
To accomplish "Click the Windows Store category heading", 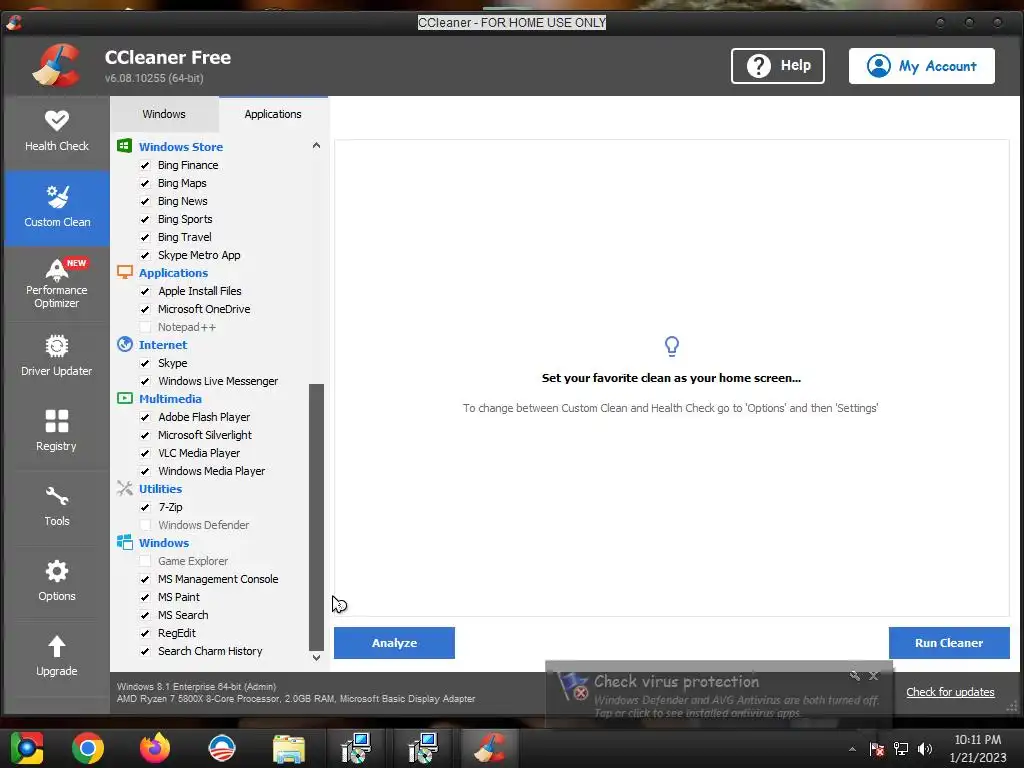I will (x=181, y=147).
